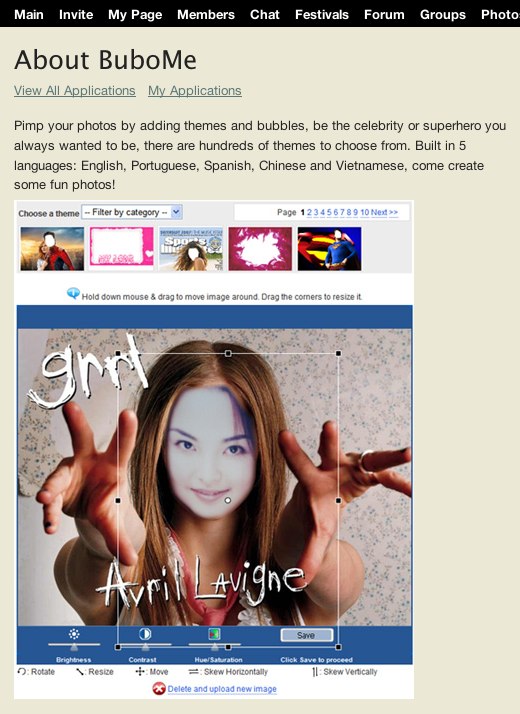Click Delete and upload new image

(x=222, y=689)
